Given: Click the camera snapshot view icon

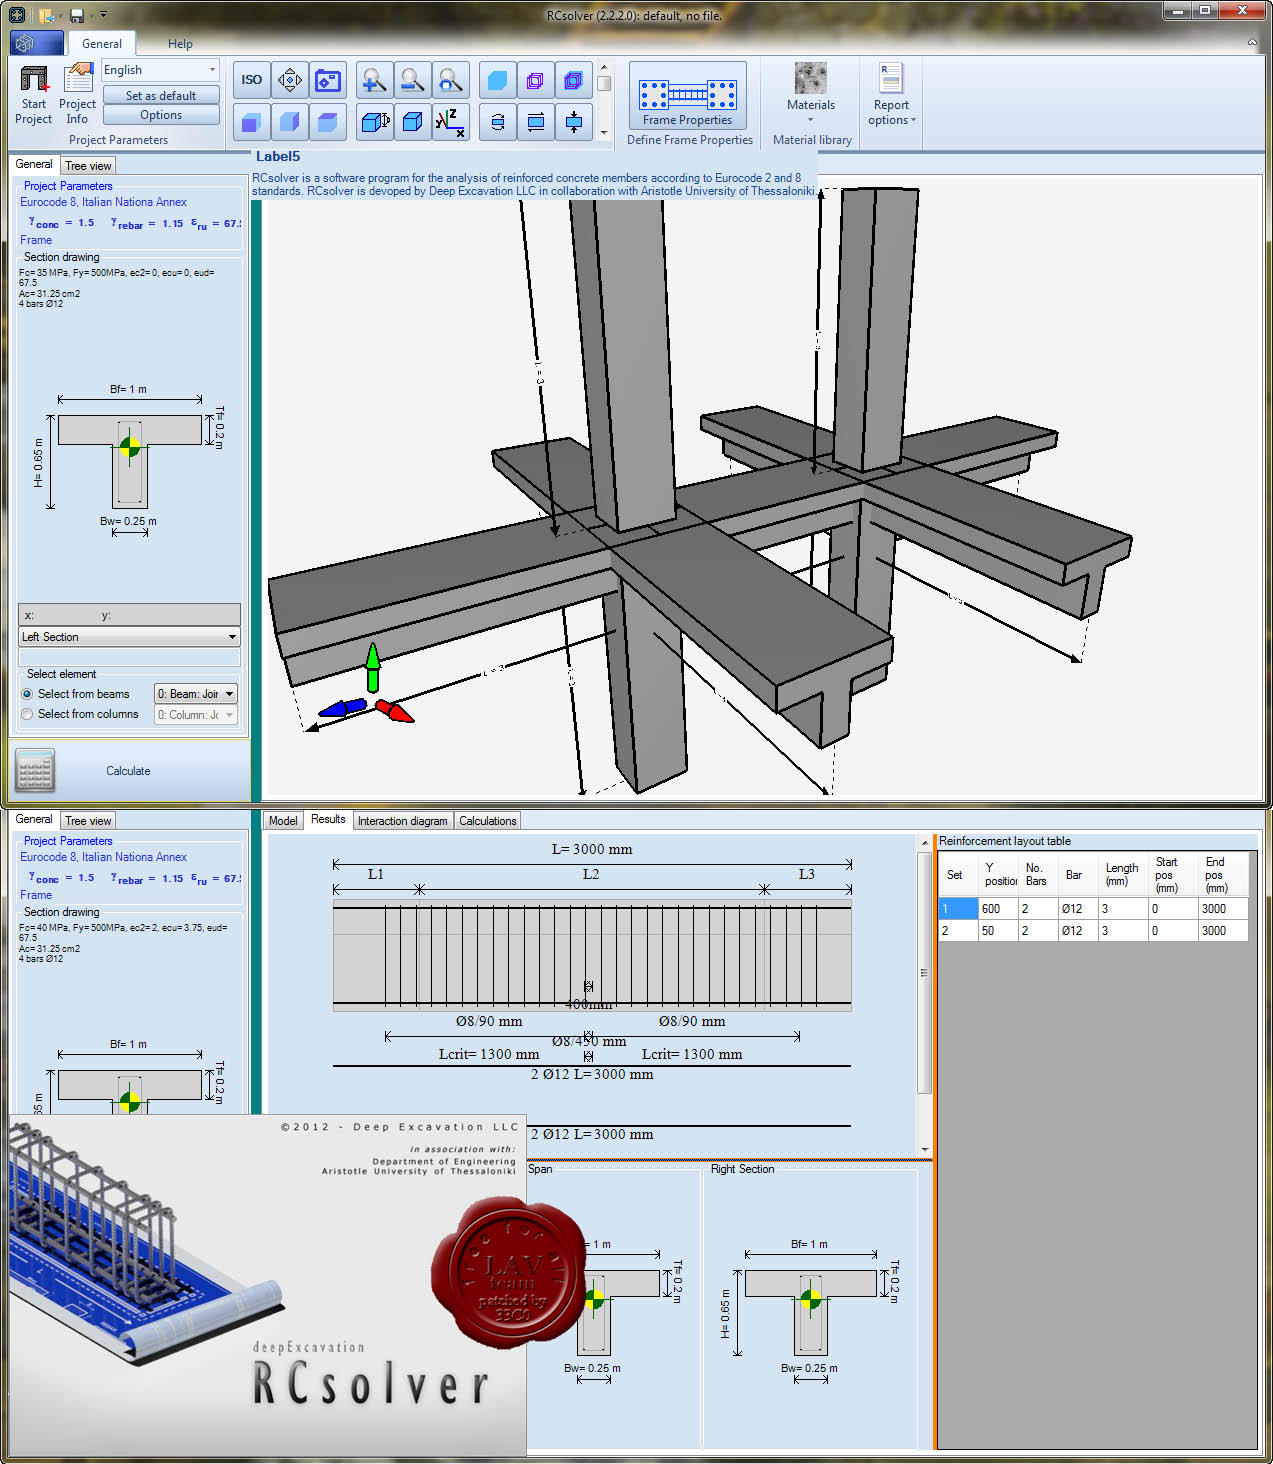Looking at the screenshot, I should coord(328,80).
